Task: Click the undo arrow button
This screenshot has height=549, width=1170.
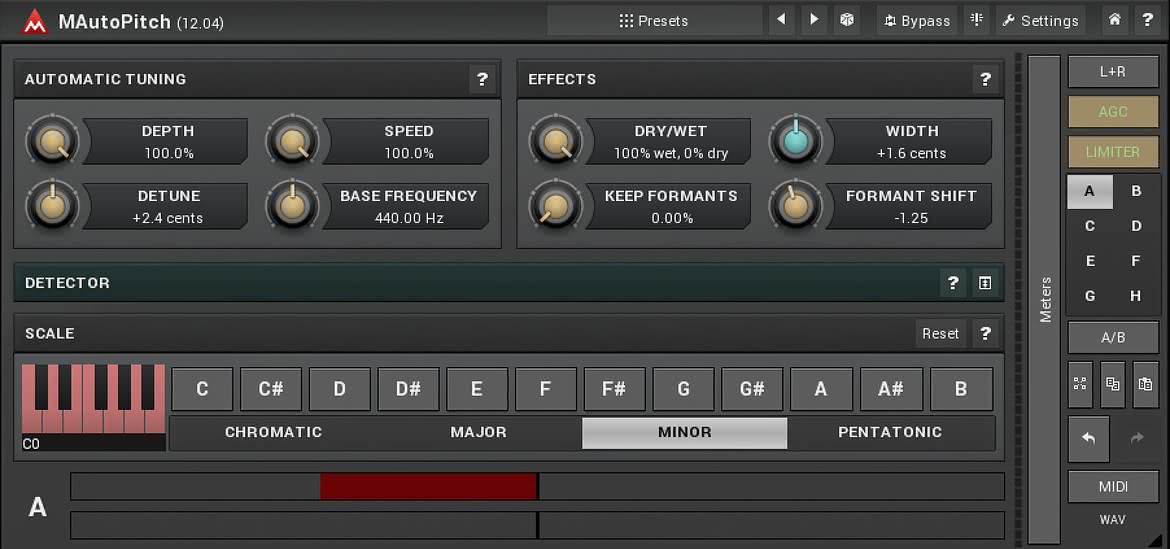Action: (1089, 439)
